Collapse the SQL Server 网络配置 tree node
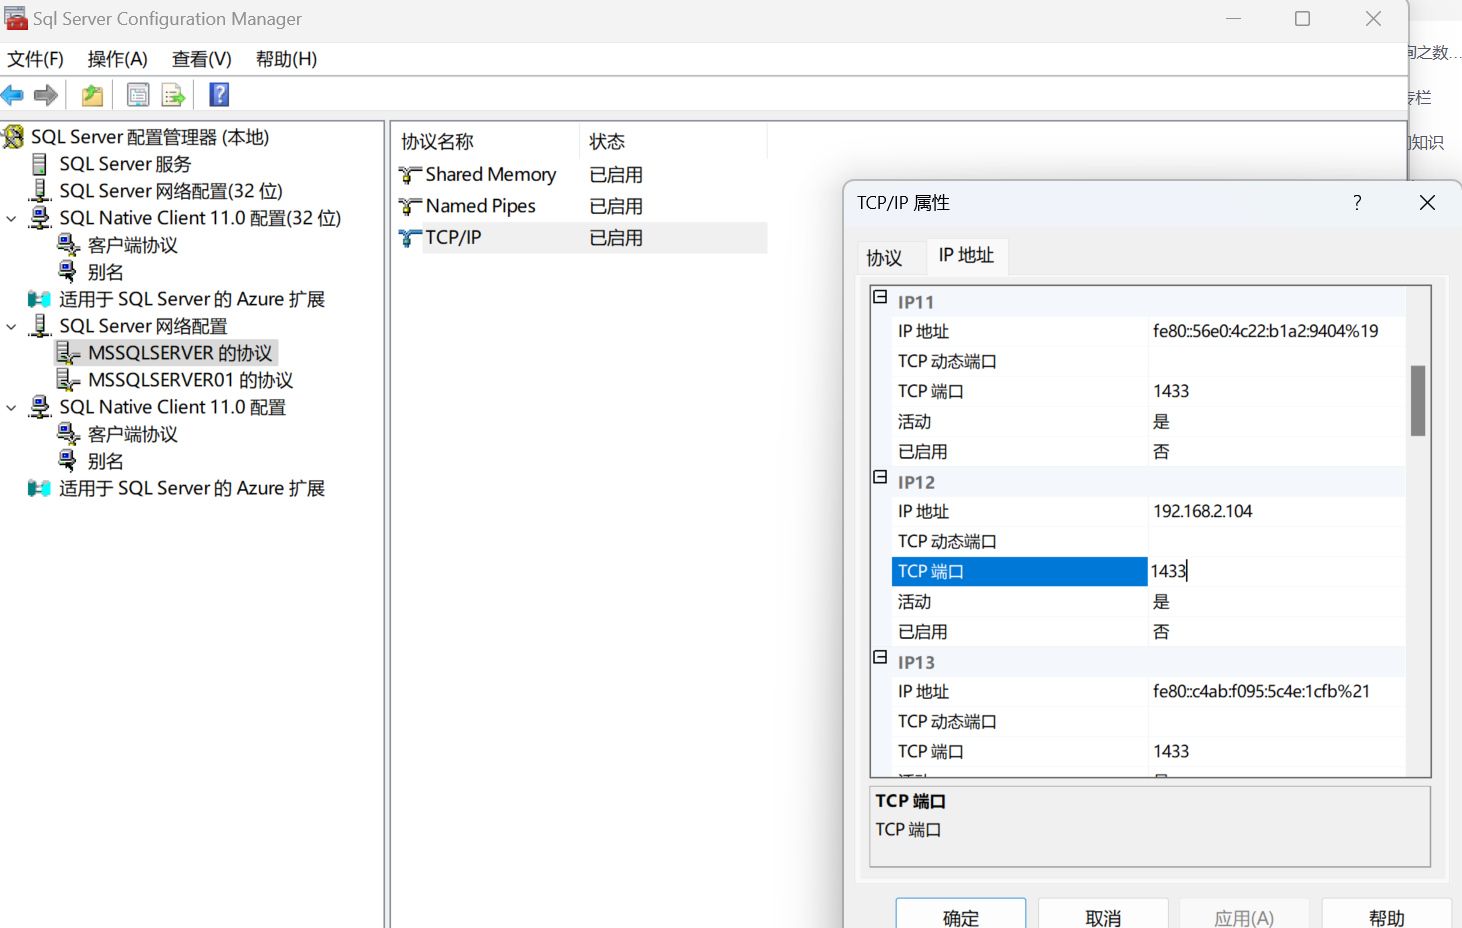This screenshot has width=1462, height=928. 11,326
